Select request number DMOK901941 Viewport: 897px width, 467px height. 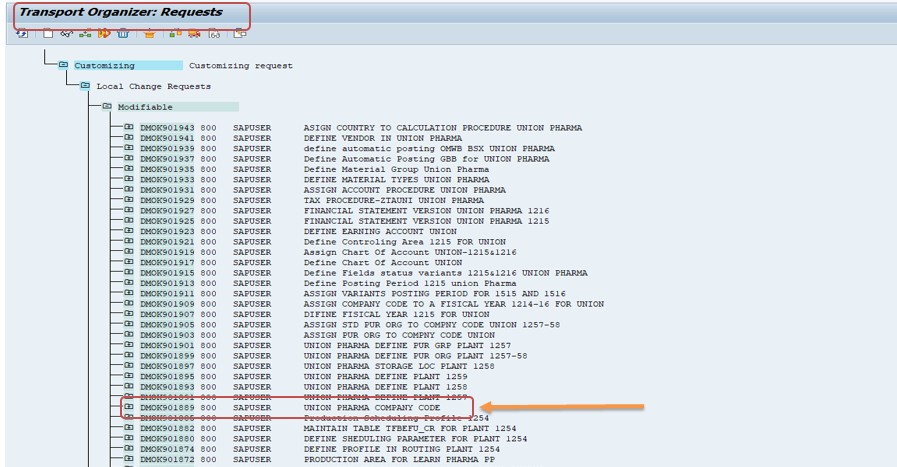point(167,138)
